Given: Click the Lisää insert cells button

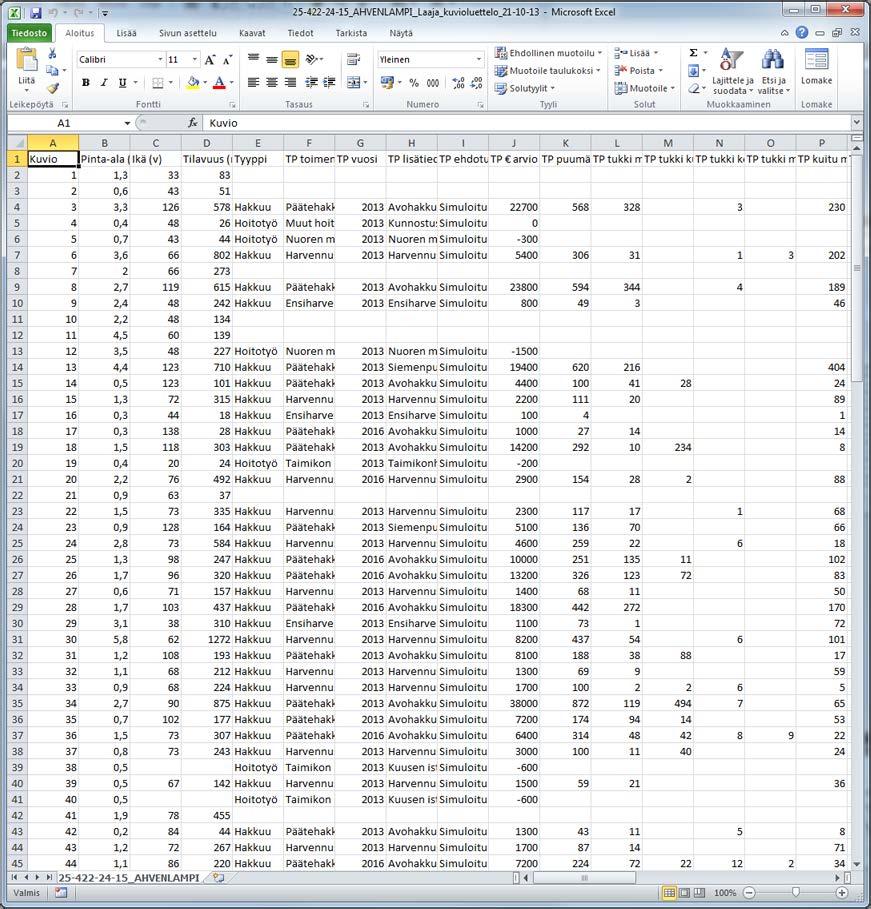Looking at the screenshot, I should [637, 53].
